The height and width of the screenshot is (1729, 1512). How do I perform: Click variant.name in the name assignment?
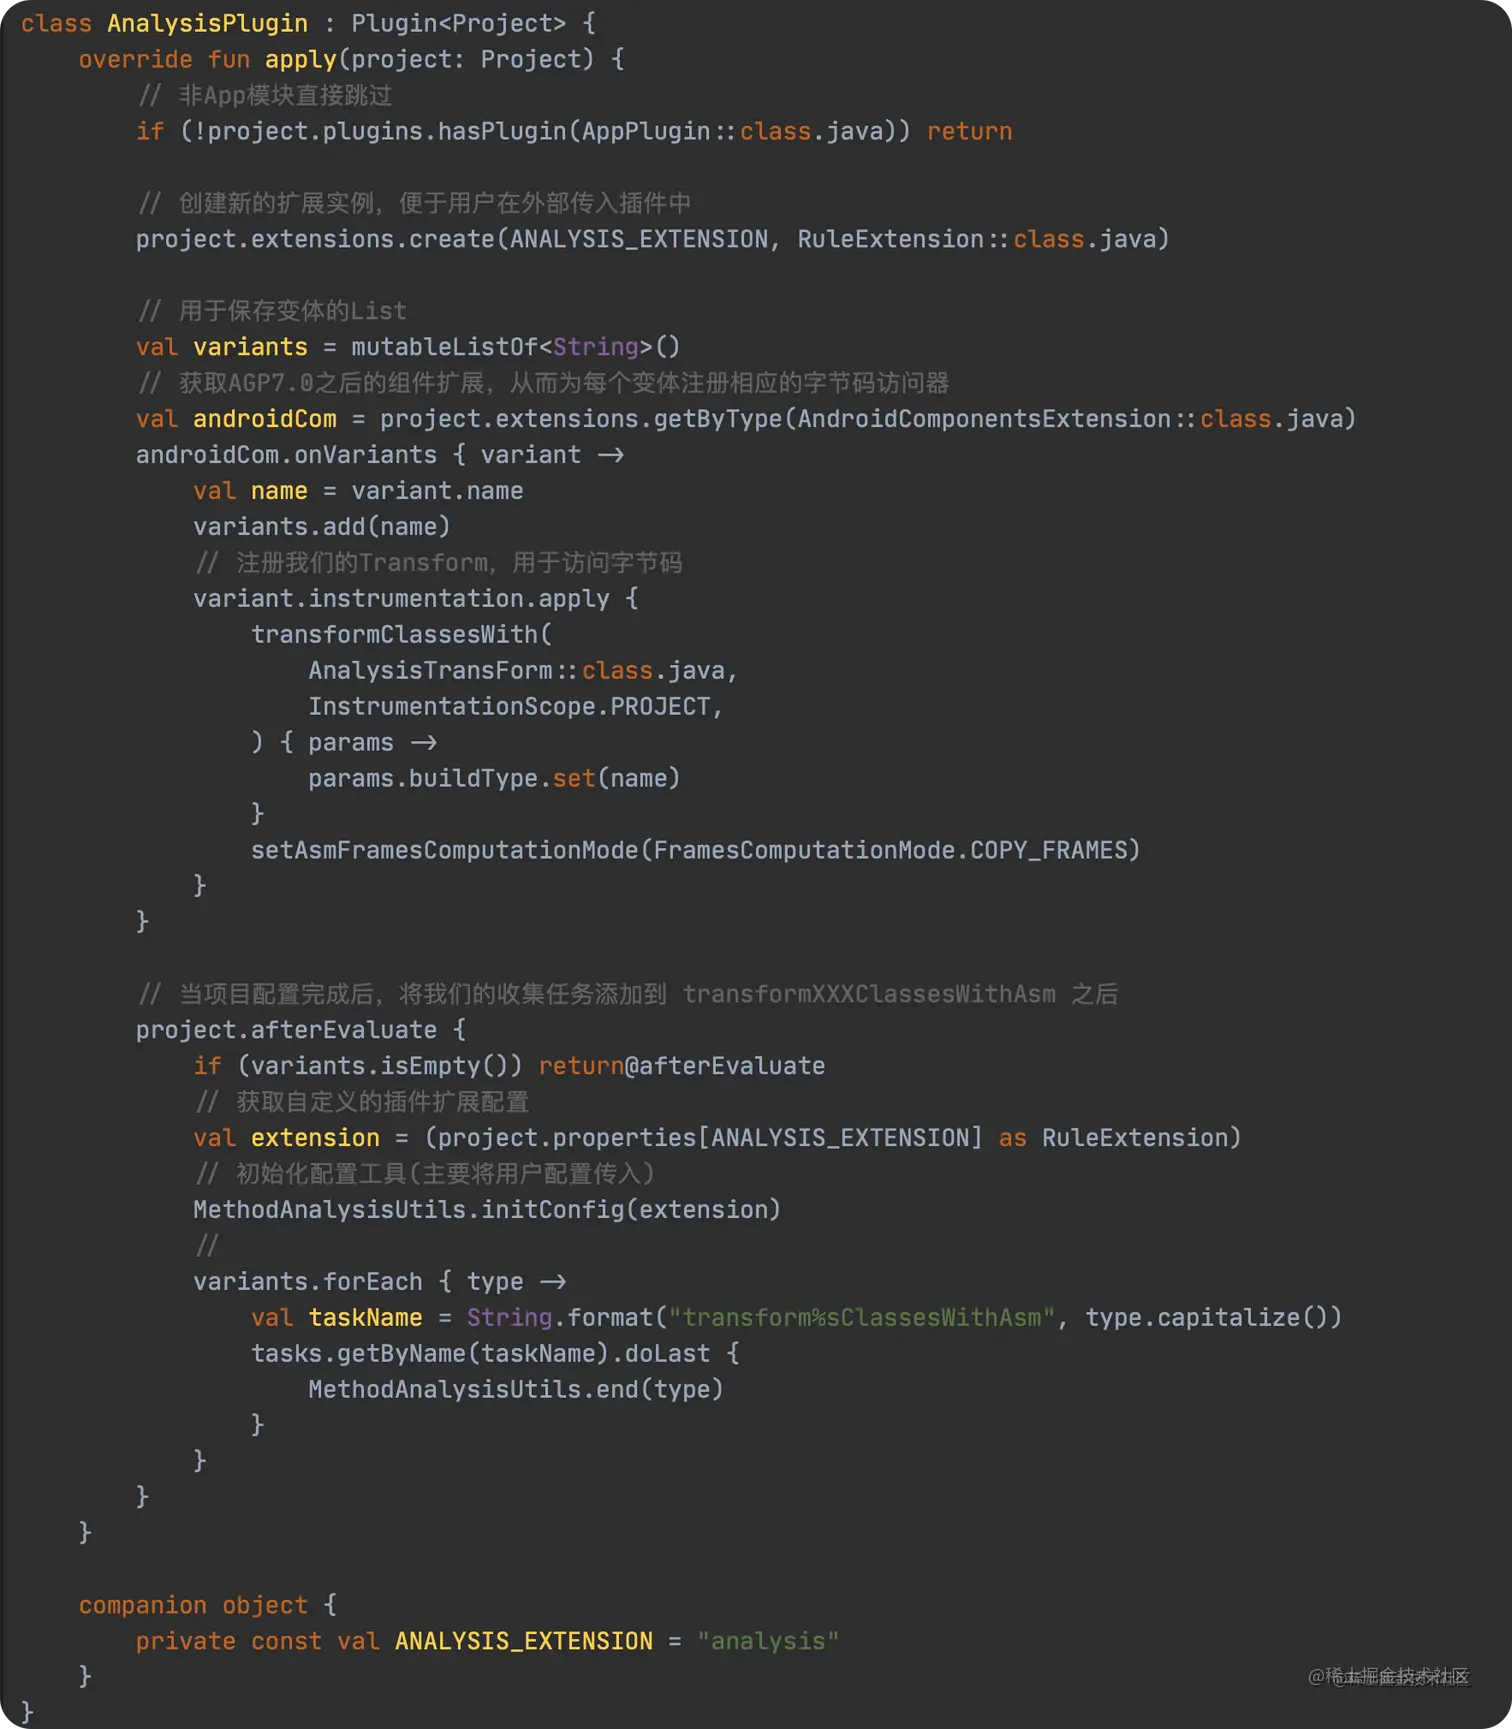point(437,491)
